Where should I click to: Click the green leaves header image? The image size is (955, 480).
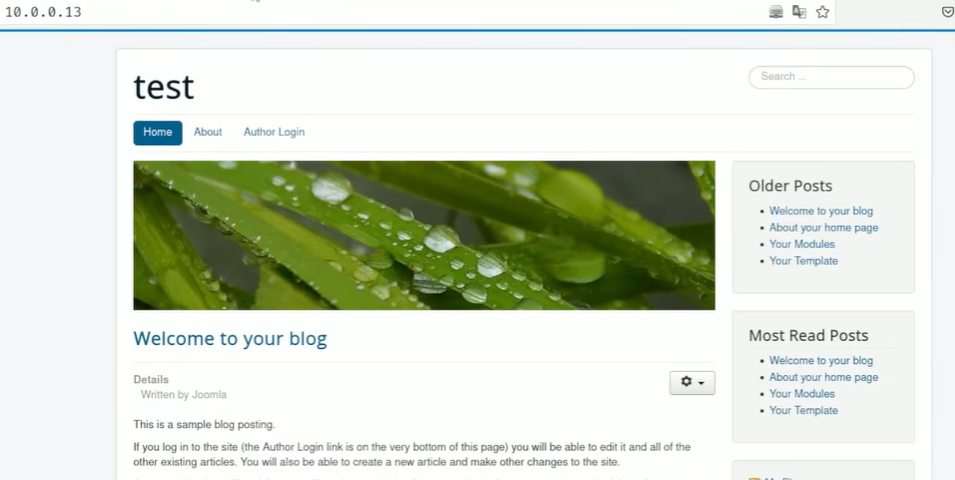(424, 235)
